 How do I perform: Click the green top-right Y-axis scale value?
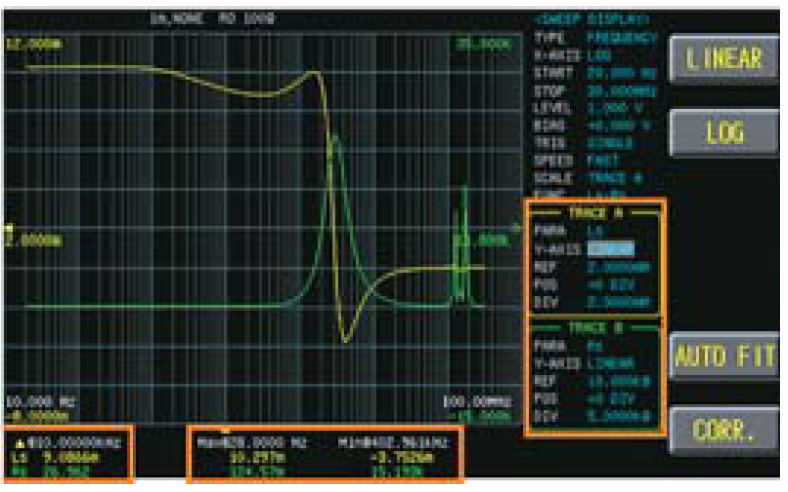483,44
